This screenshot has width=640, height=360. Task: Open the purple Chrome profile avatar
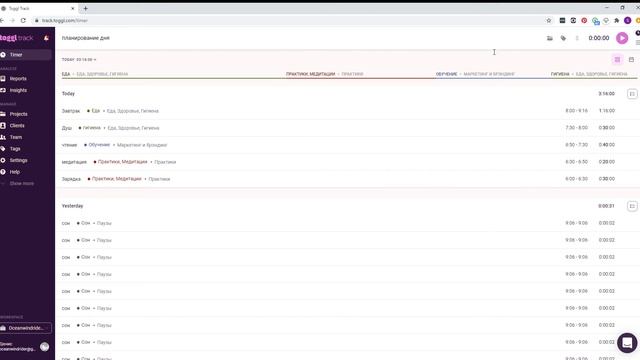[x=628, y=20]
